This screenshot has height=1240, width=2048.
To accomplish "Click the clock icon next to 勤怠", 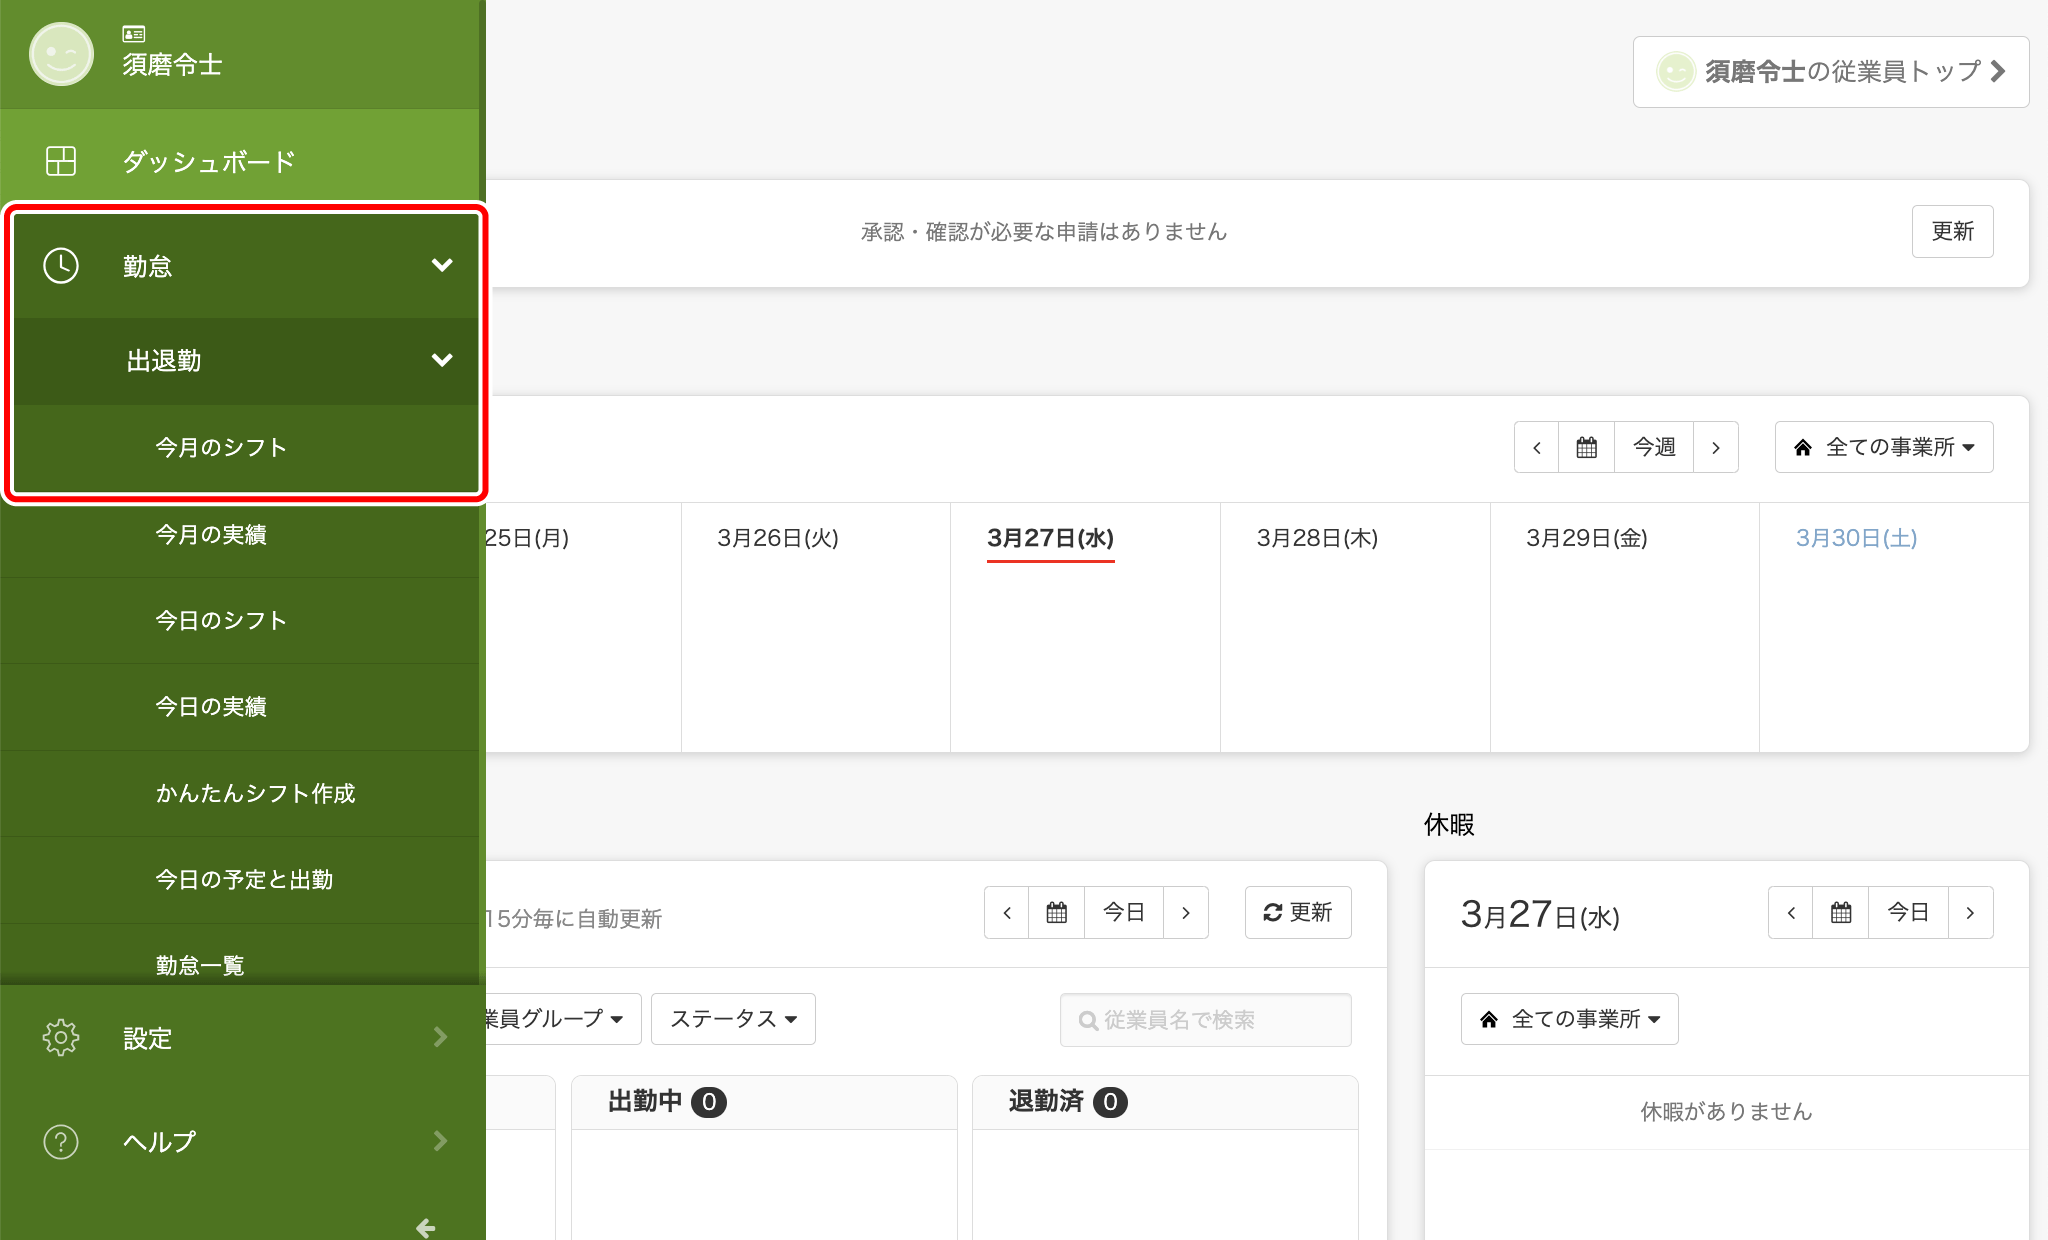I will [x=61, y=266].
